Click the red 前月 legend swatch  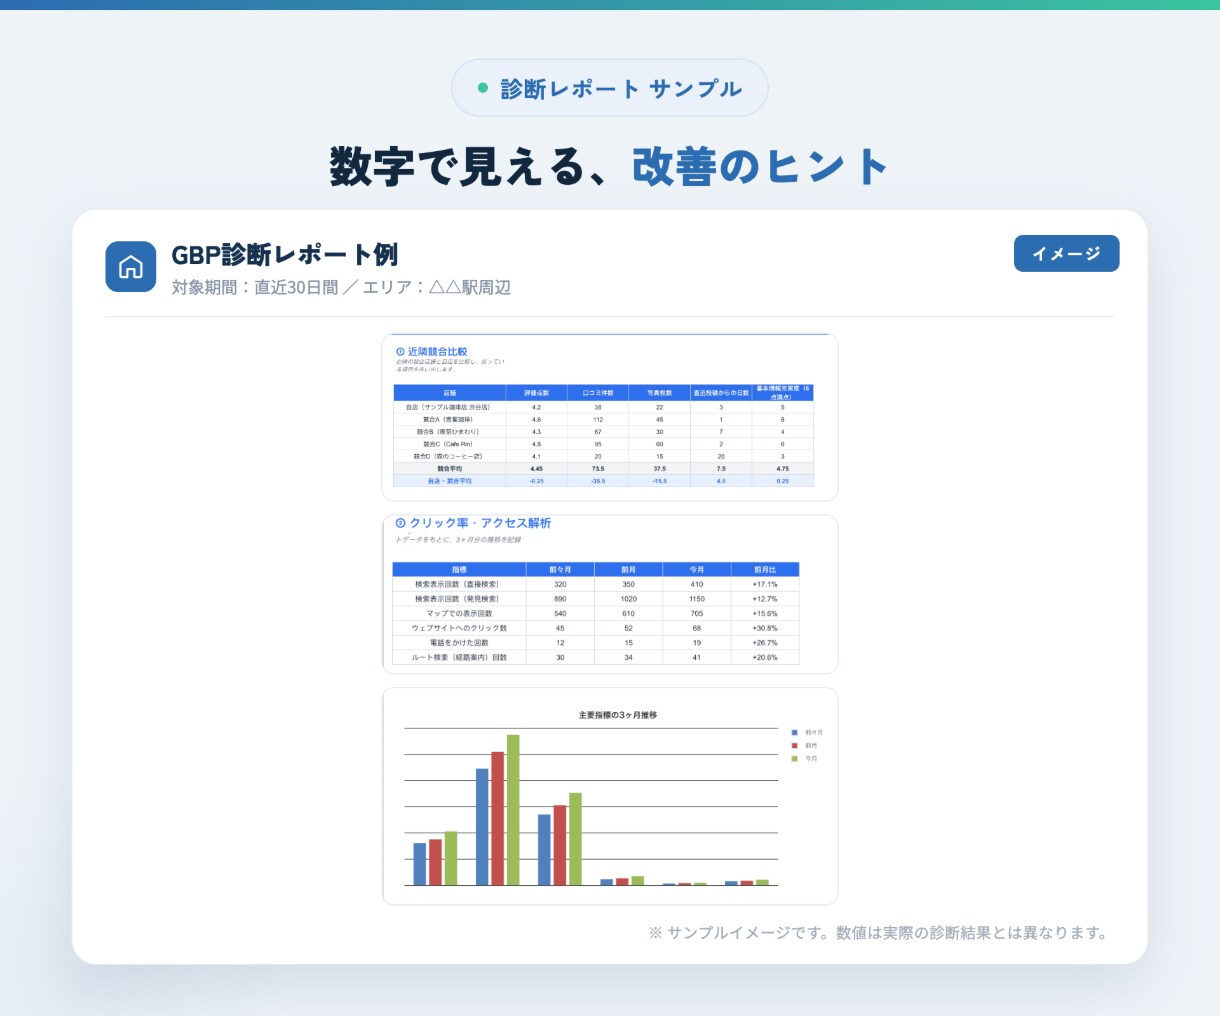795,746
